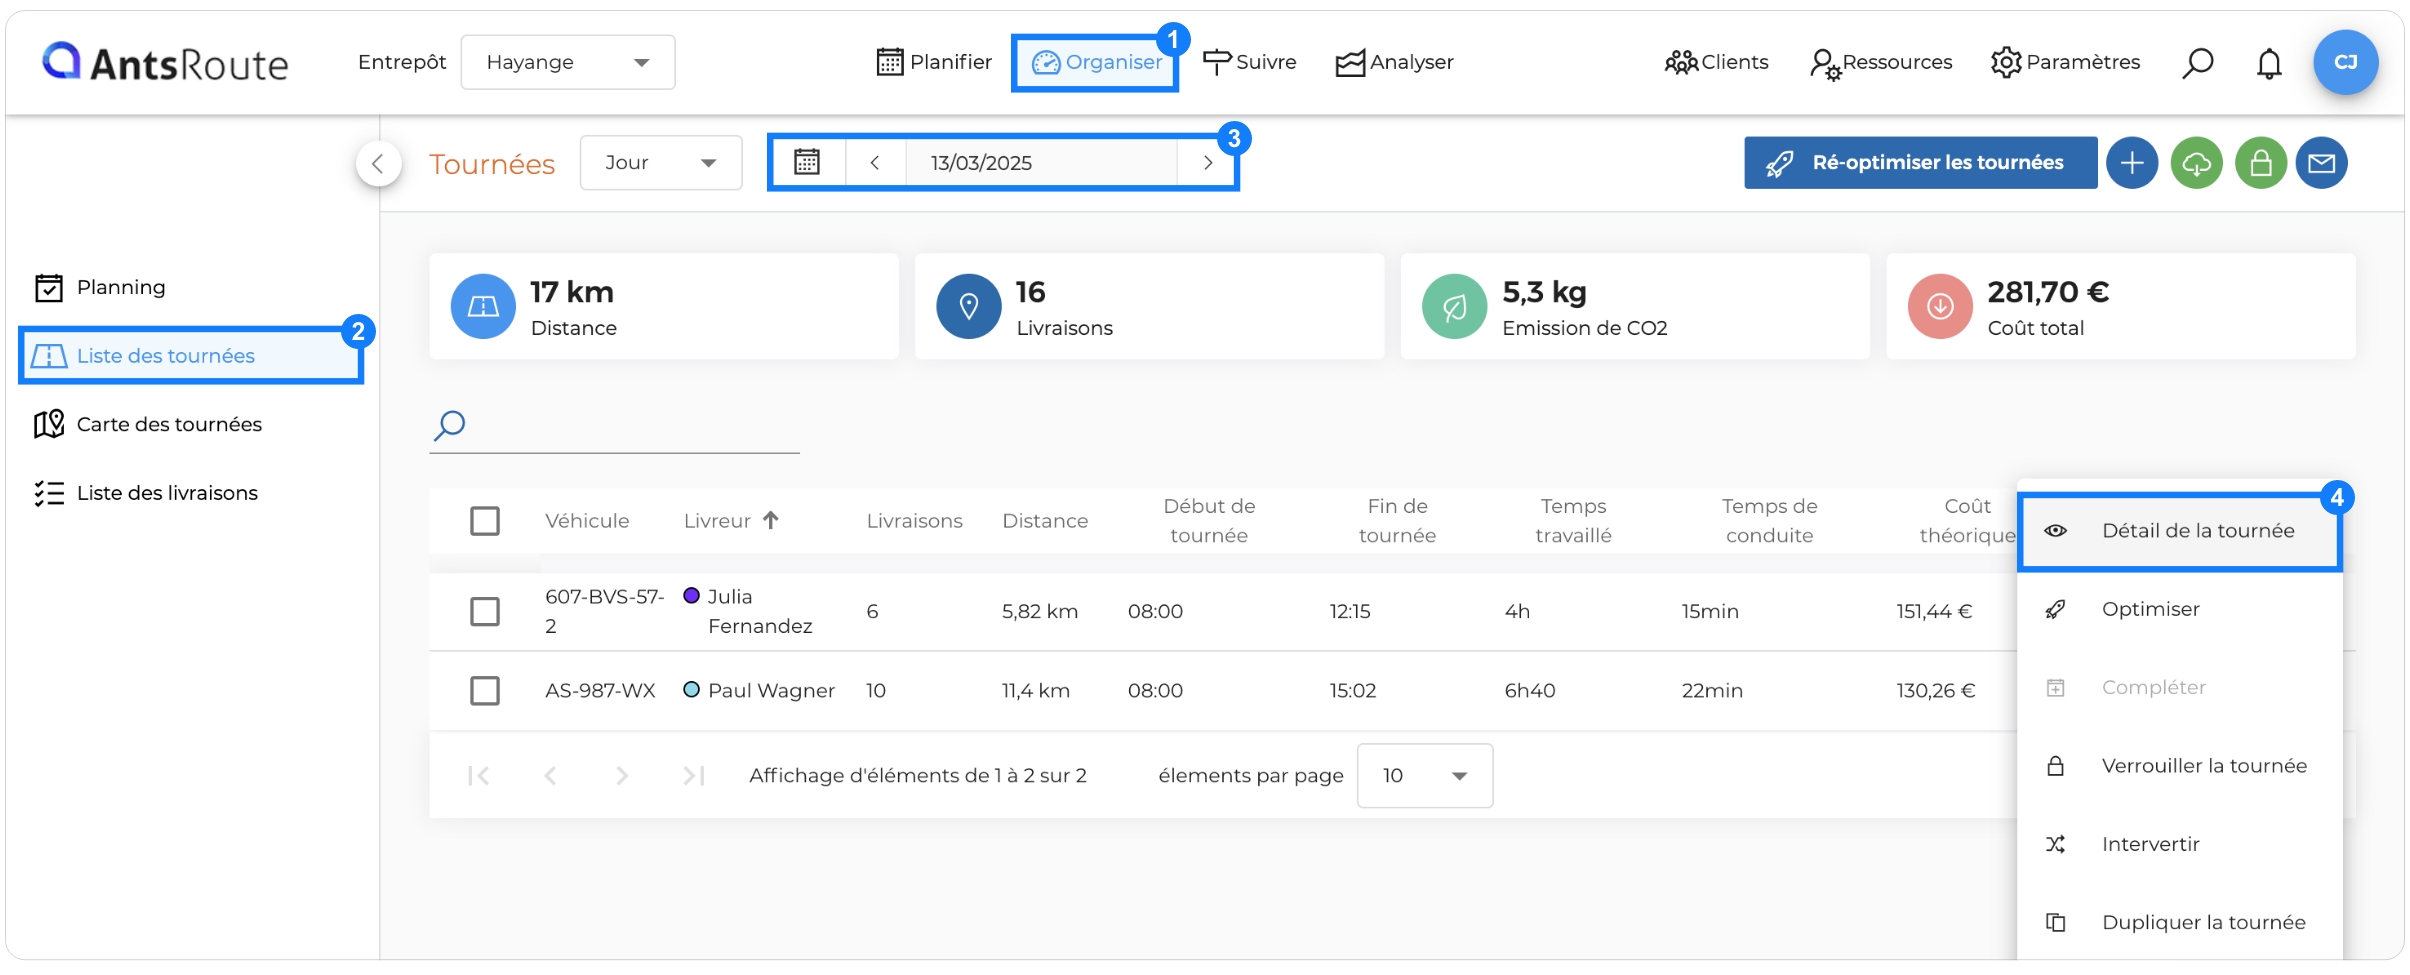Click the AS-987-WX vehicle cell

pyautogui.click(x=600, y=690)
